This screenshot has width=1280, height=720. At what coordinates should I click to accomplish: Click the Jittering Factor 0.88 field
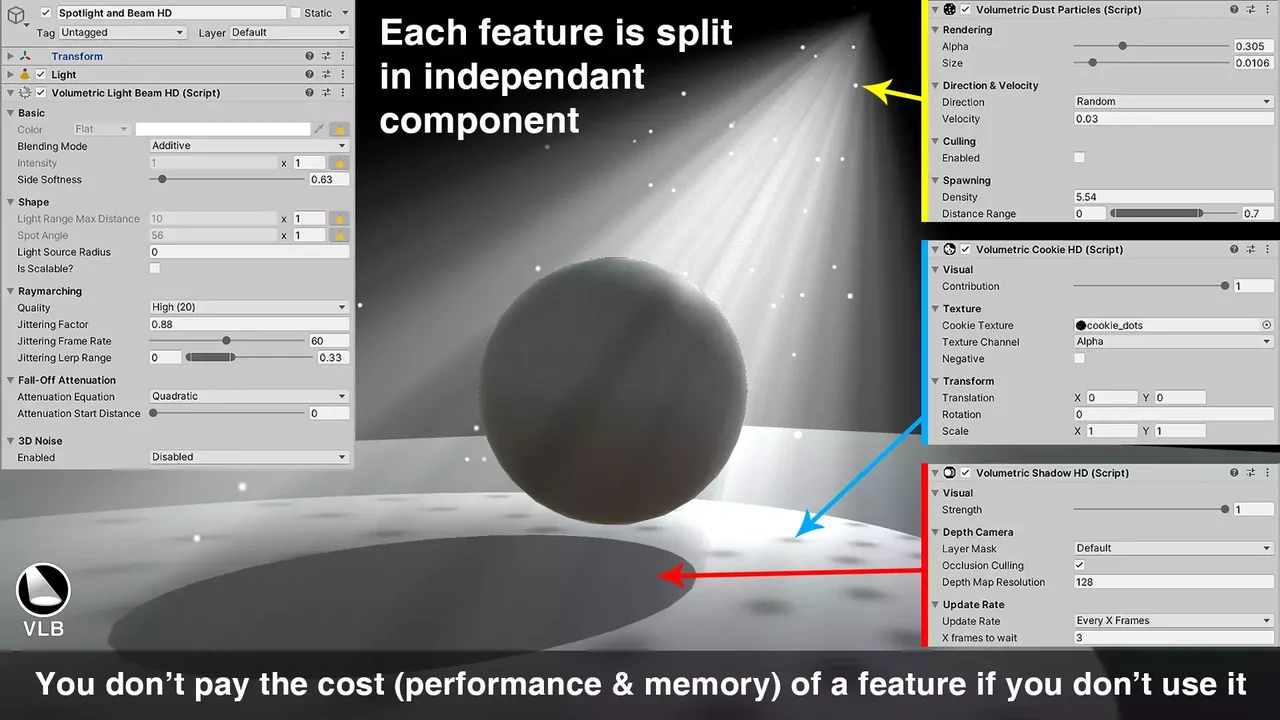249,324
